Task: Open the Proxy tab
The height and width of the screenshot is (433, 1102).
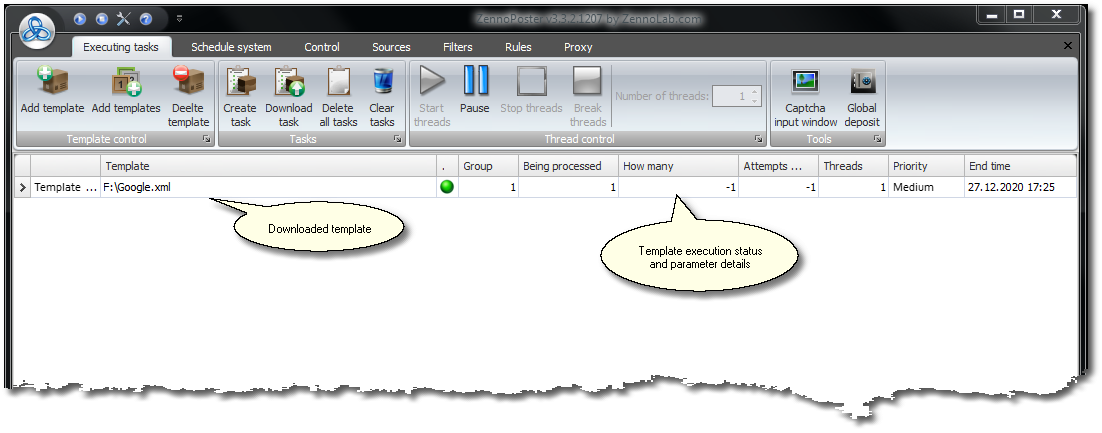Action: (x=578, y=47)
